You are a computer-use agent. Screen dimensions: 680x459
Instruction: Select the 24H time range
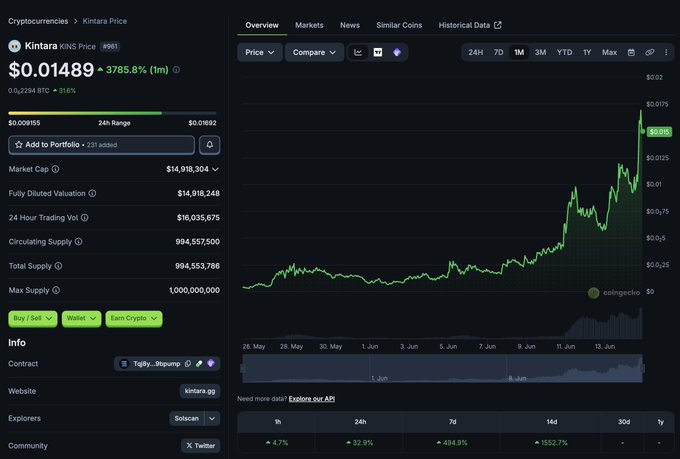click(475, 52)
